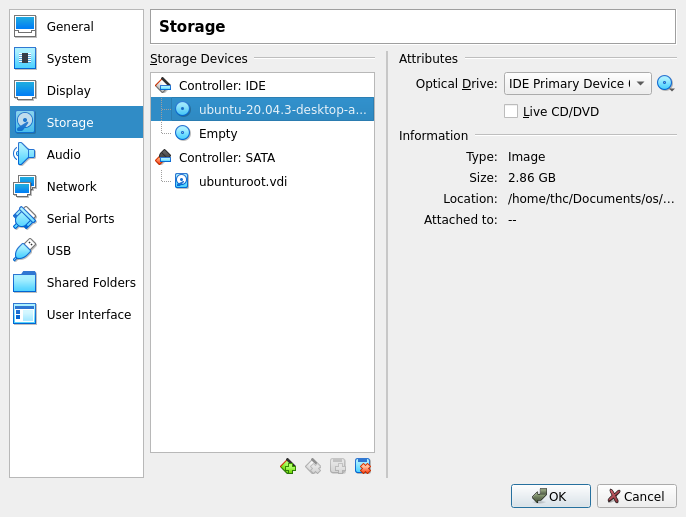Open Audio settings via speaker icon
686x517 pixels.
click(25, 154)
